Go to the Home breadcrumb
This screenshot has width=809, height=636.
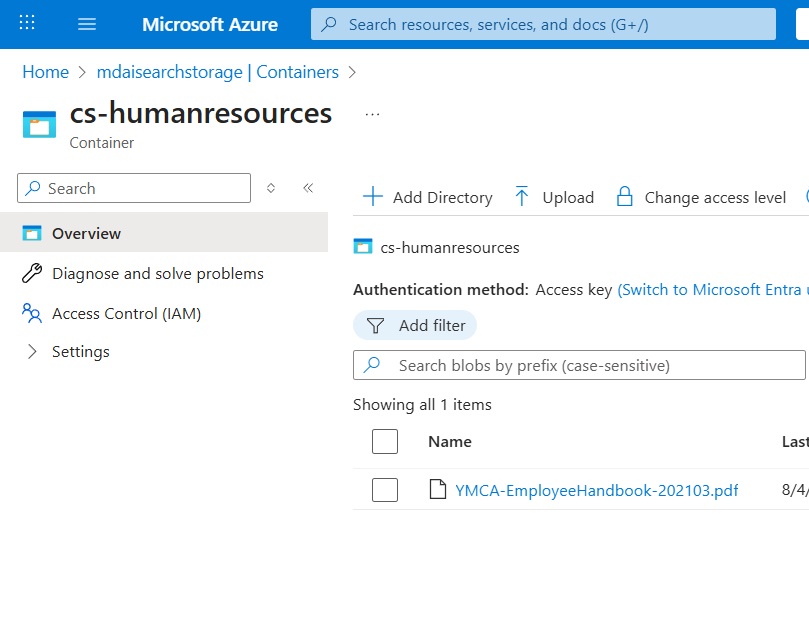point(45,72)
